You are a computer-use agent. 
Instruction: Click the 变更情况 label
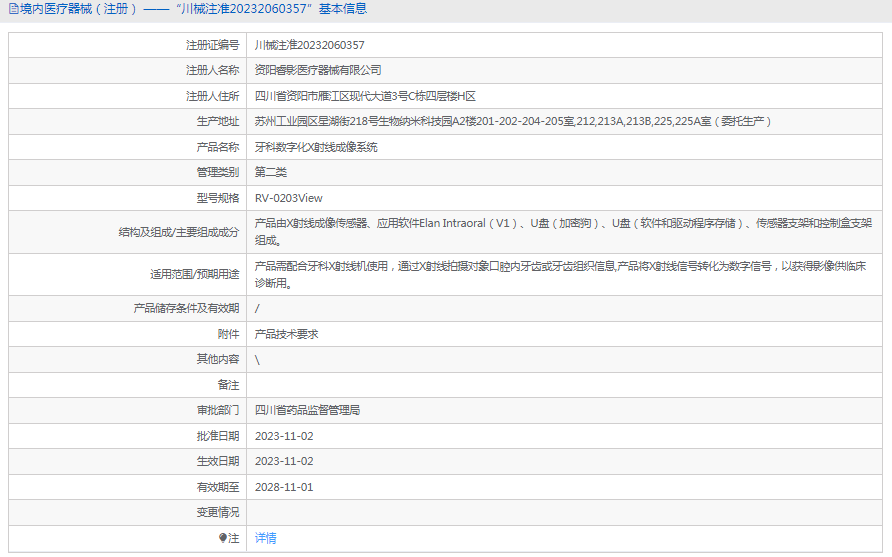pos(218,513)
